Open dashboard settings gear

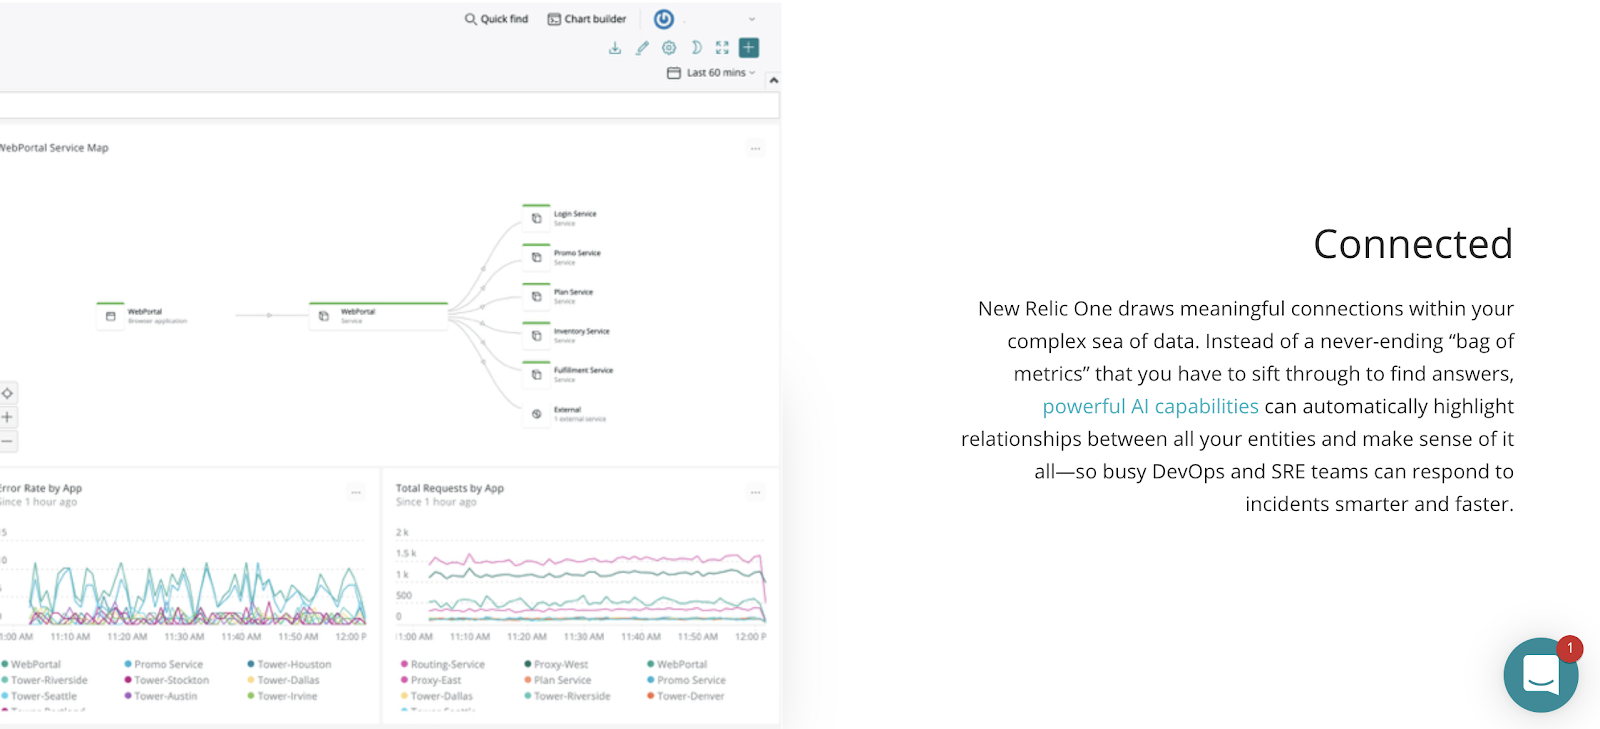click(669, 48)
